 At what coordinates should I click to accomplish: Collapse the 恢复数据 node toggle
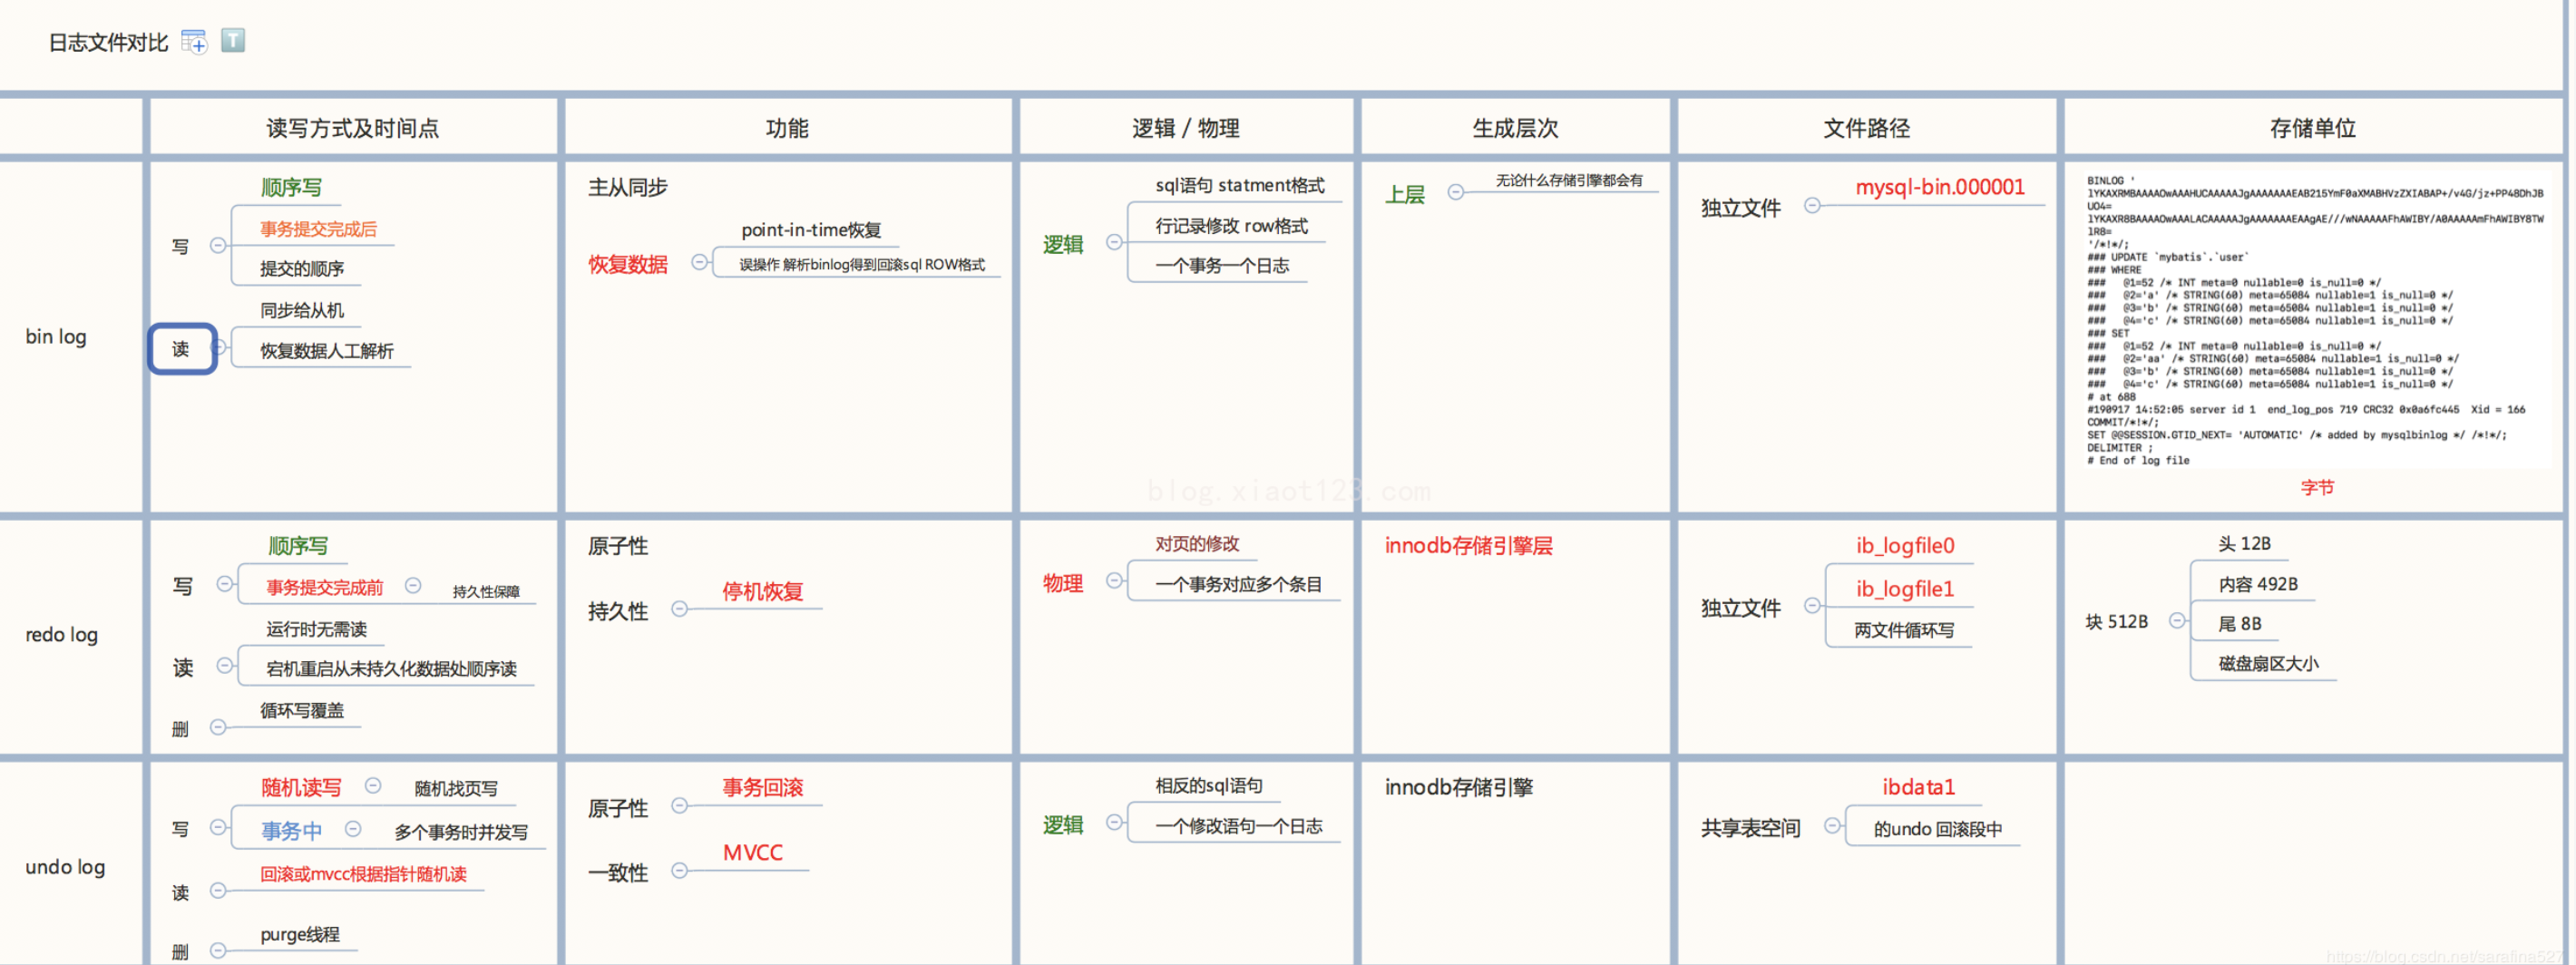point(700,263)
